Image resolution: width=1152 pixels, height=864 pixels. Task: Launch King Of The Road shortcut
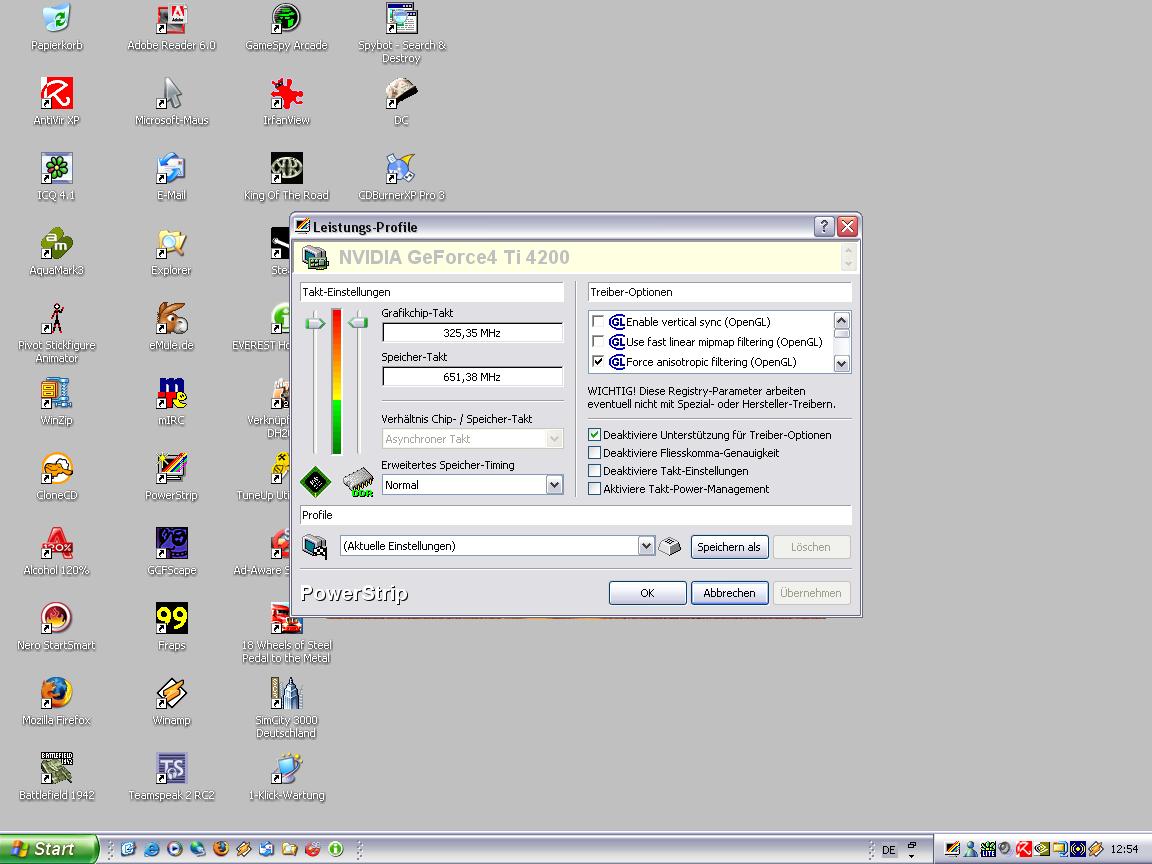[286, 168]
